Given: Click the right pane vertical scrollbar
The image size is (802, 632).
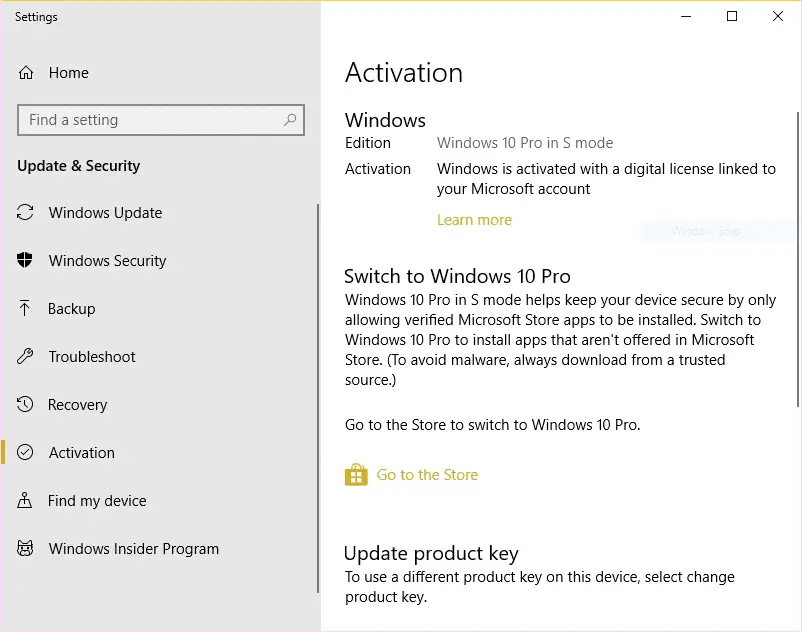Looking at the screenshot, I should (x=797, y=259).
